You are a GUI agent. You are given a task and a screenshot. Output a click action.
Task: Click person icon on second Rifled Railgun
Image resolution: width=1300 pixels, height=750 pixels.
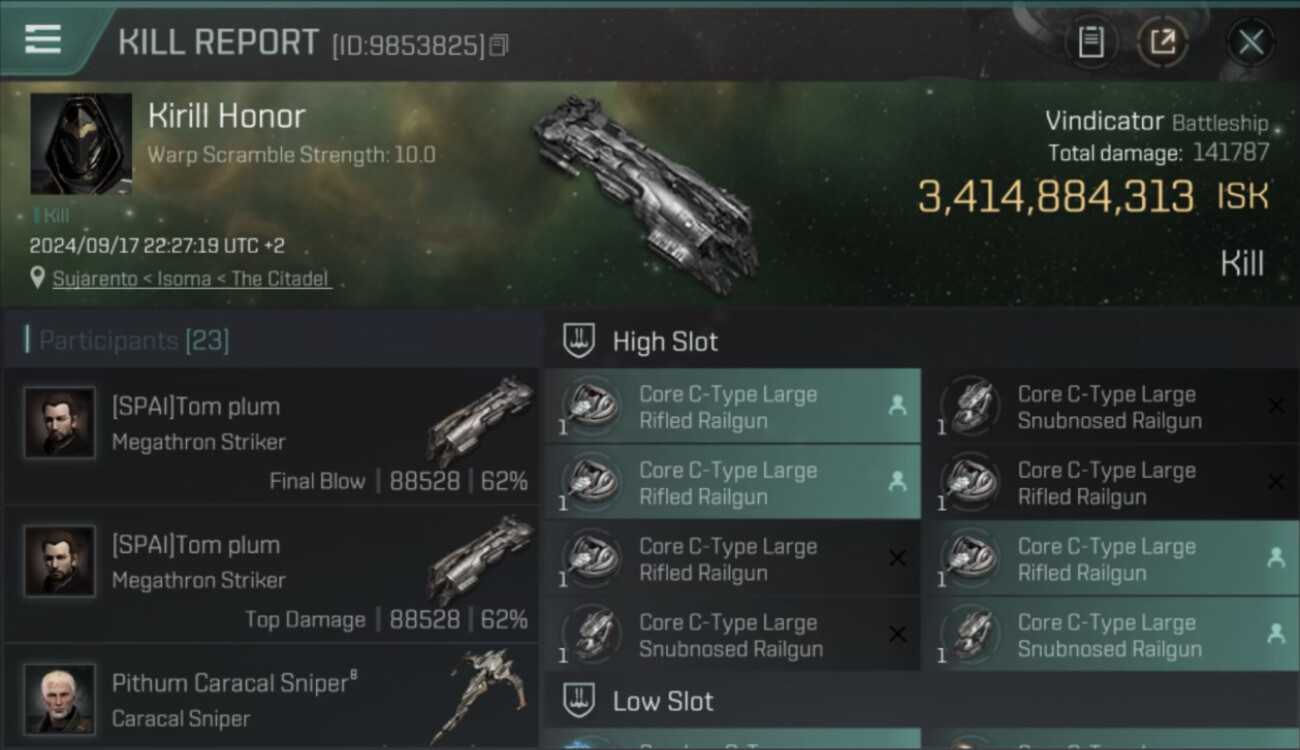(897, 482)
